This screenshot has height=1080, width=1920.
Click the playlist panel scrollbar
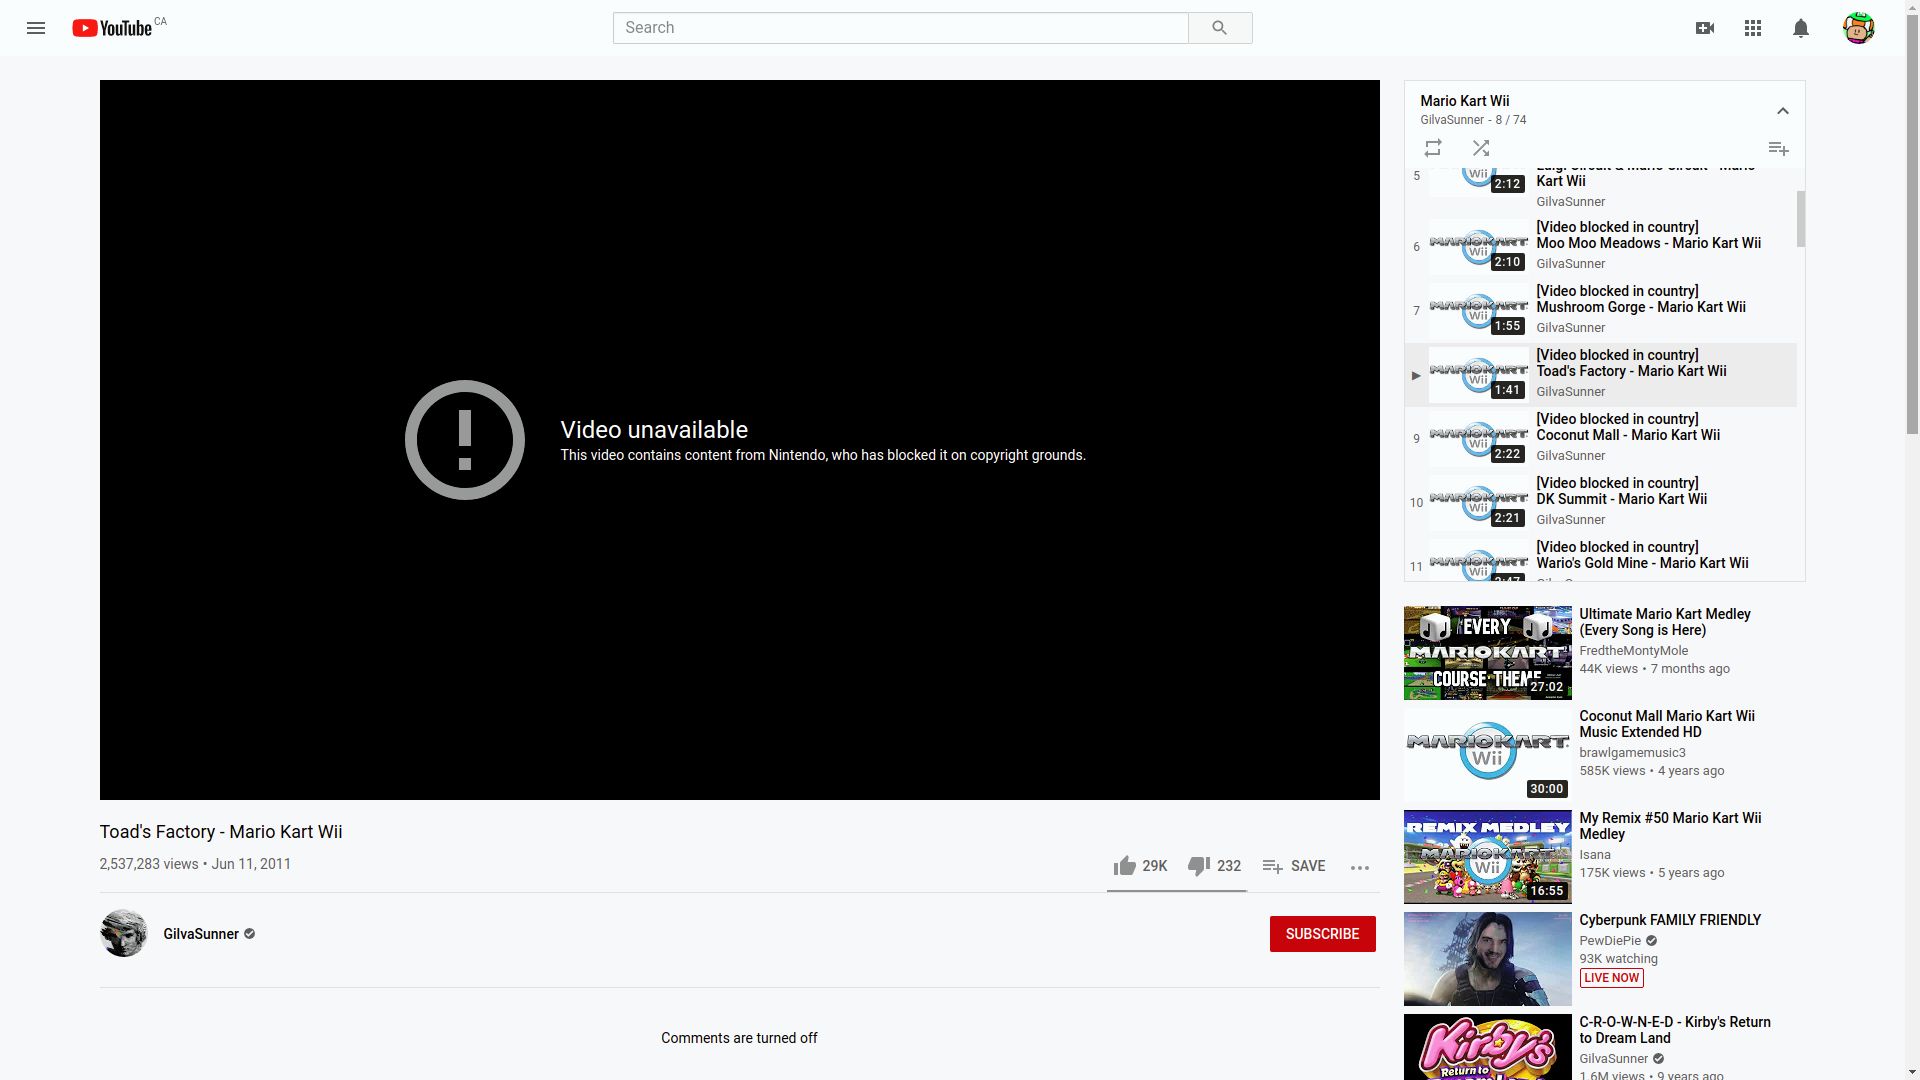(1801, 219)
